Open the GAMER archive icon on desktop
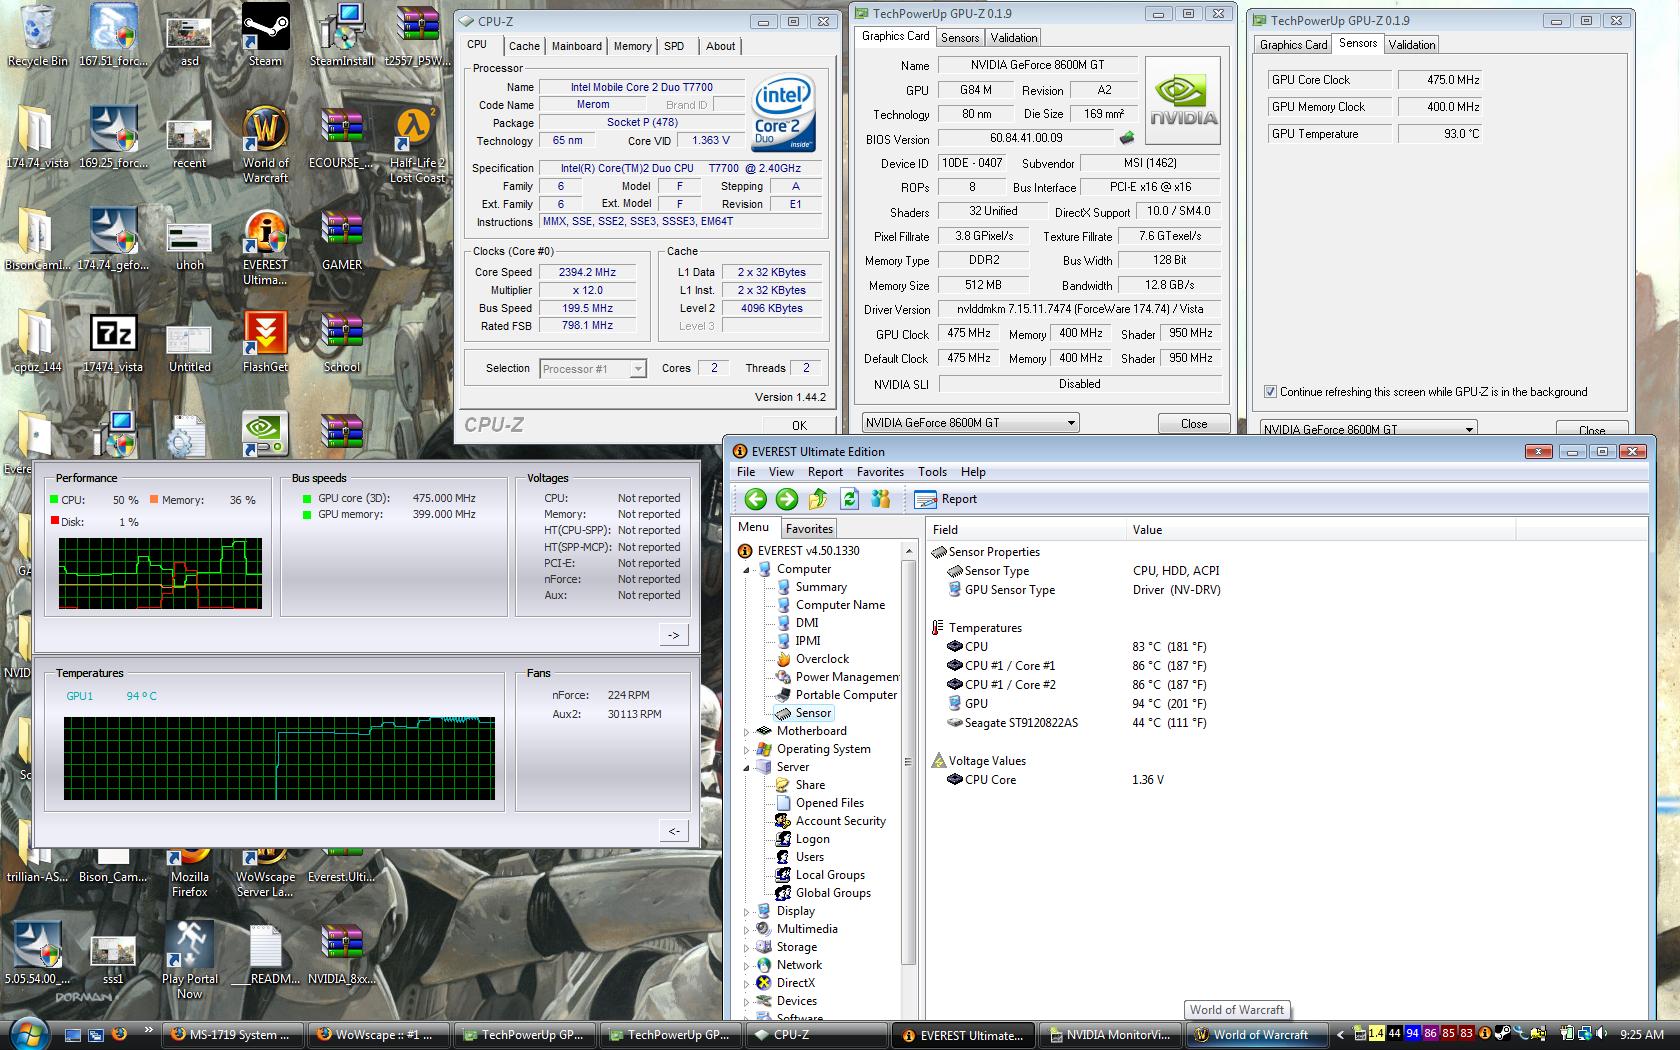 point(342,240)
